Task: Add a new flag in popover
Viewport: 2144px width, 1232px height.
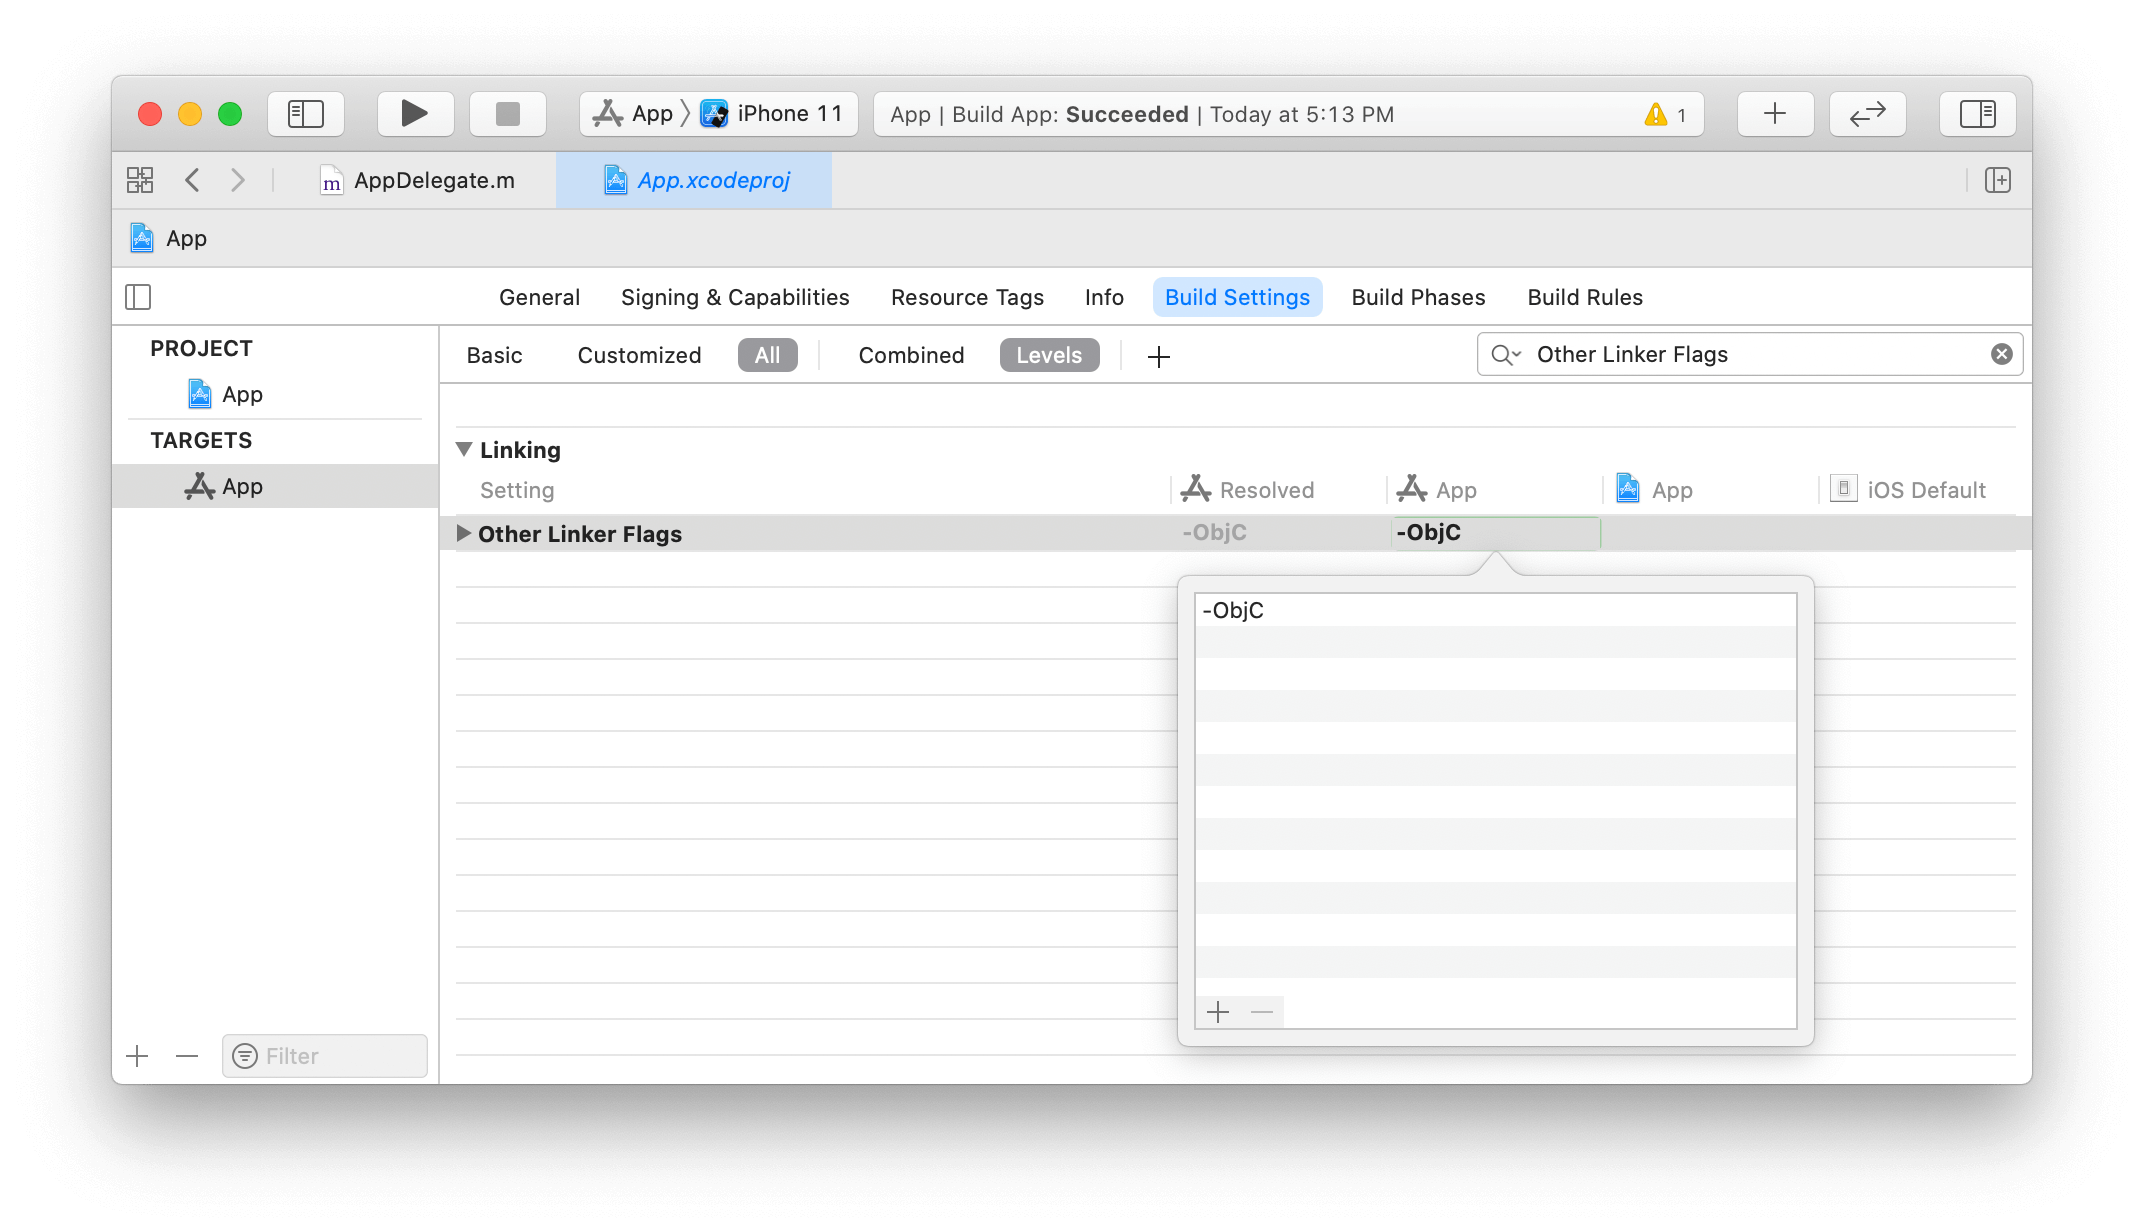Action: 1217,1012
